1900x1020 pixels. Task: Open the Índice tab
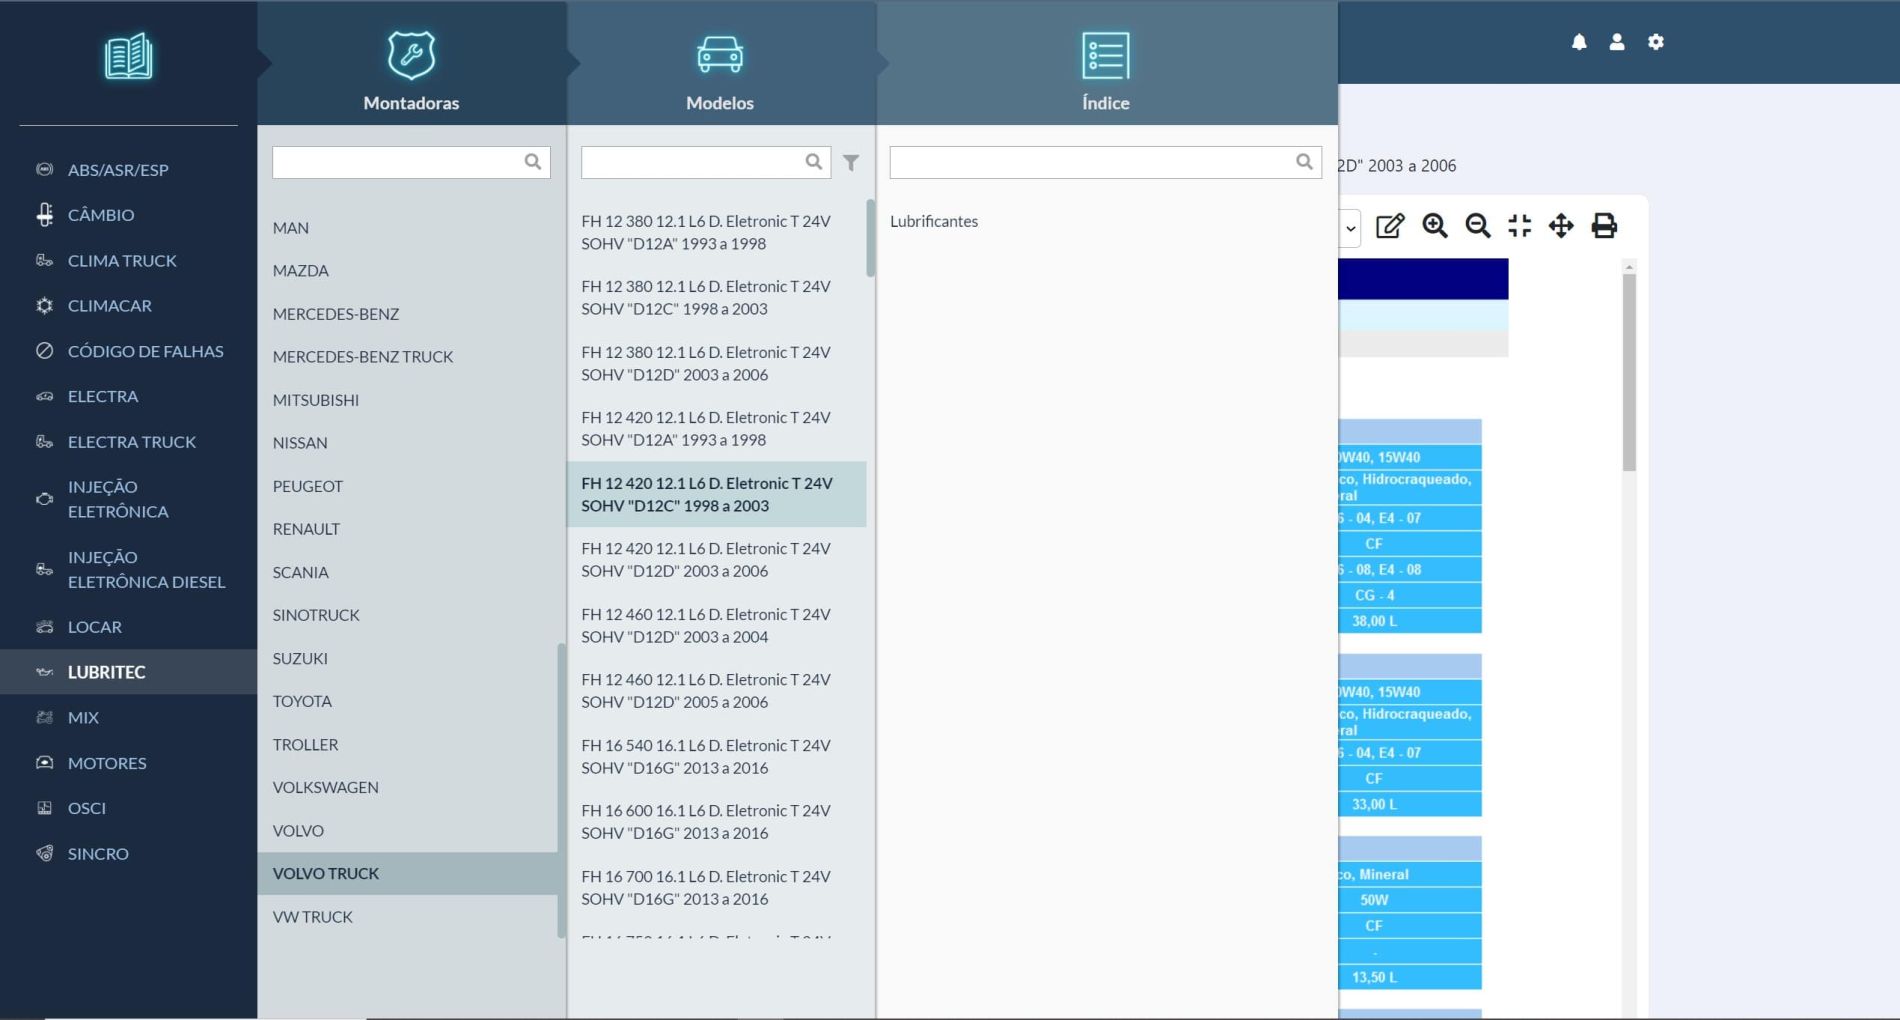coord(1105,70)
